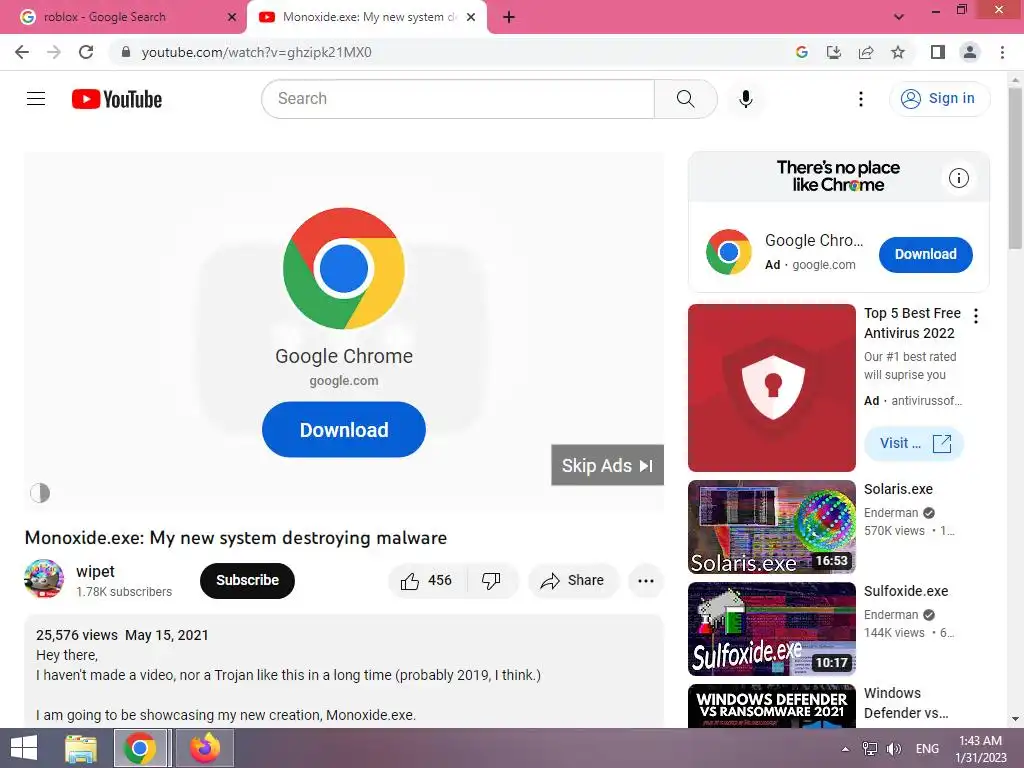Viewport: 1024px width, 768px height.
Task: Open the YouTube hamburger guide menu
Action: tap(36, 99)
